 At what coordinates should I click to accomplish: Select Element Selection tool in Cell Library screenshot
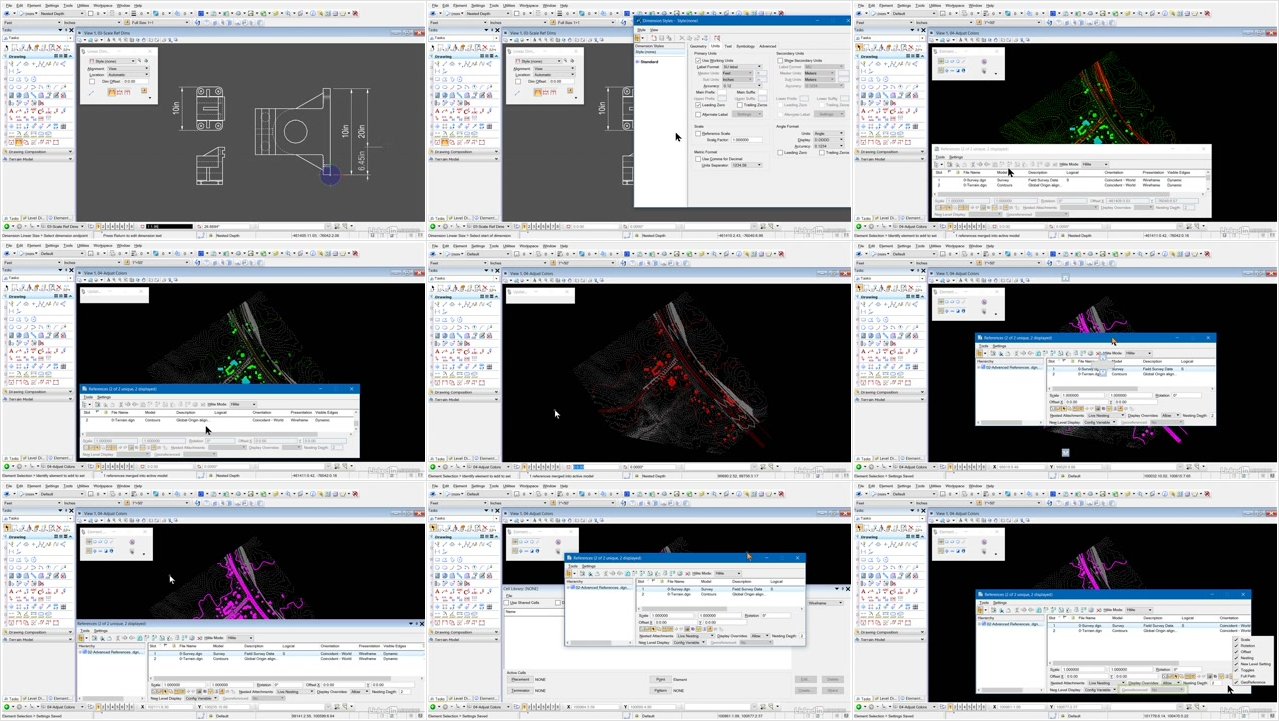coord(433,528)
